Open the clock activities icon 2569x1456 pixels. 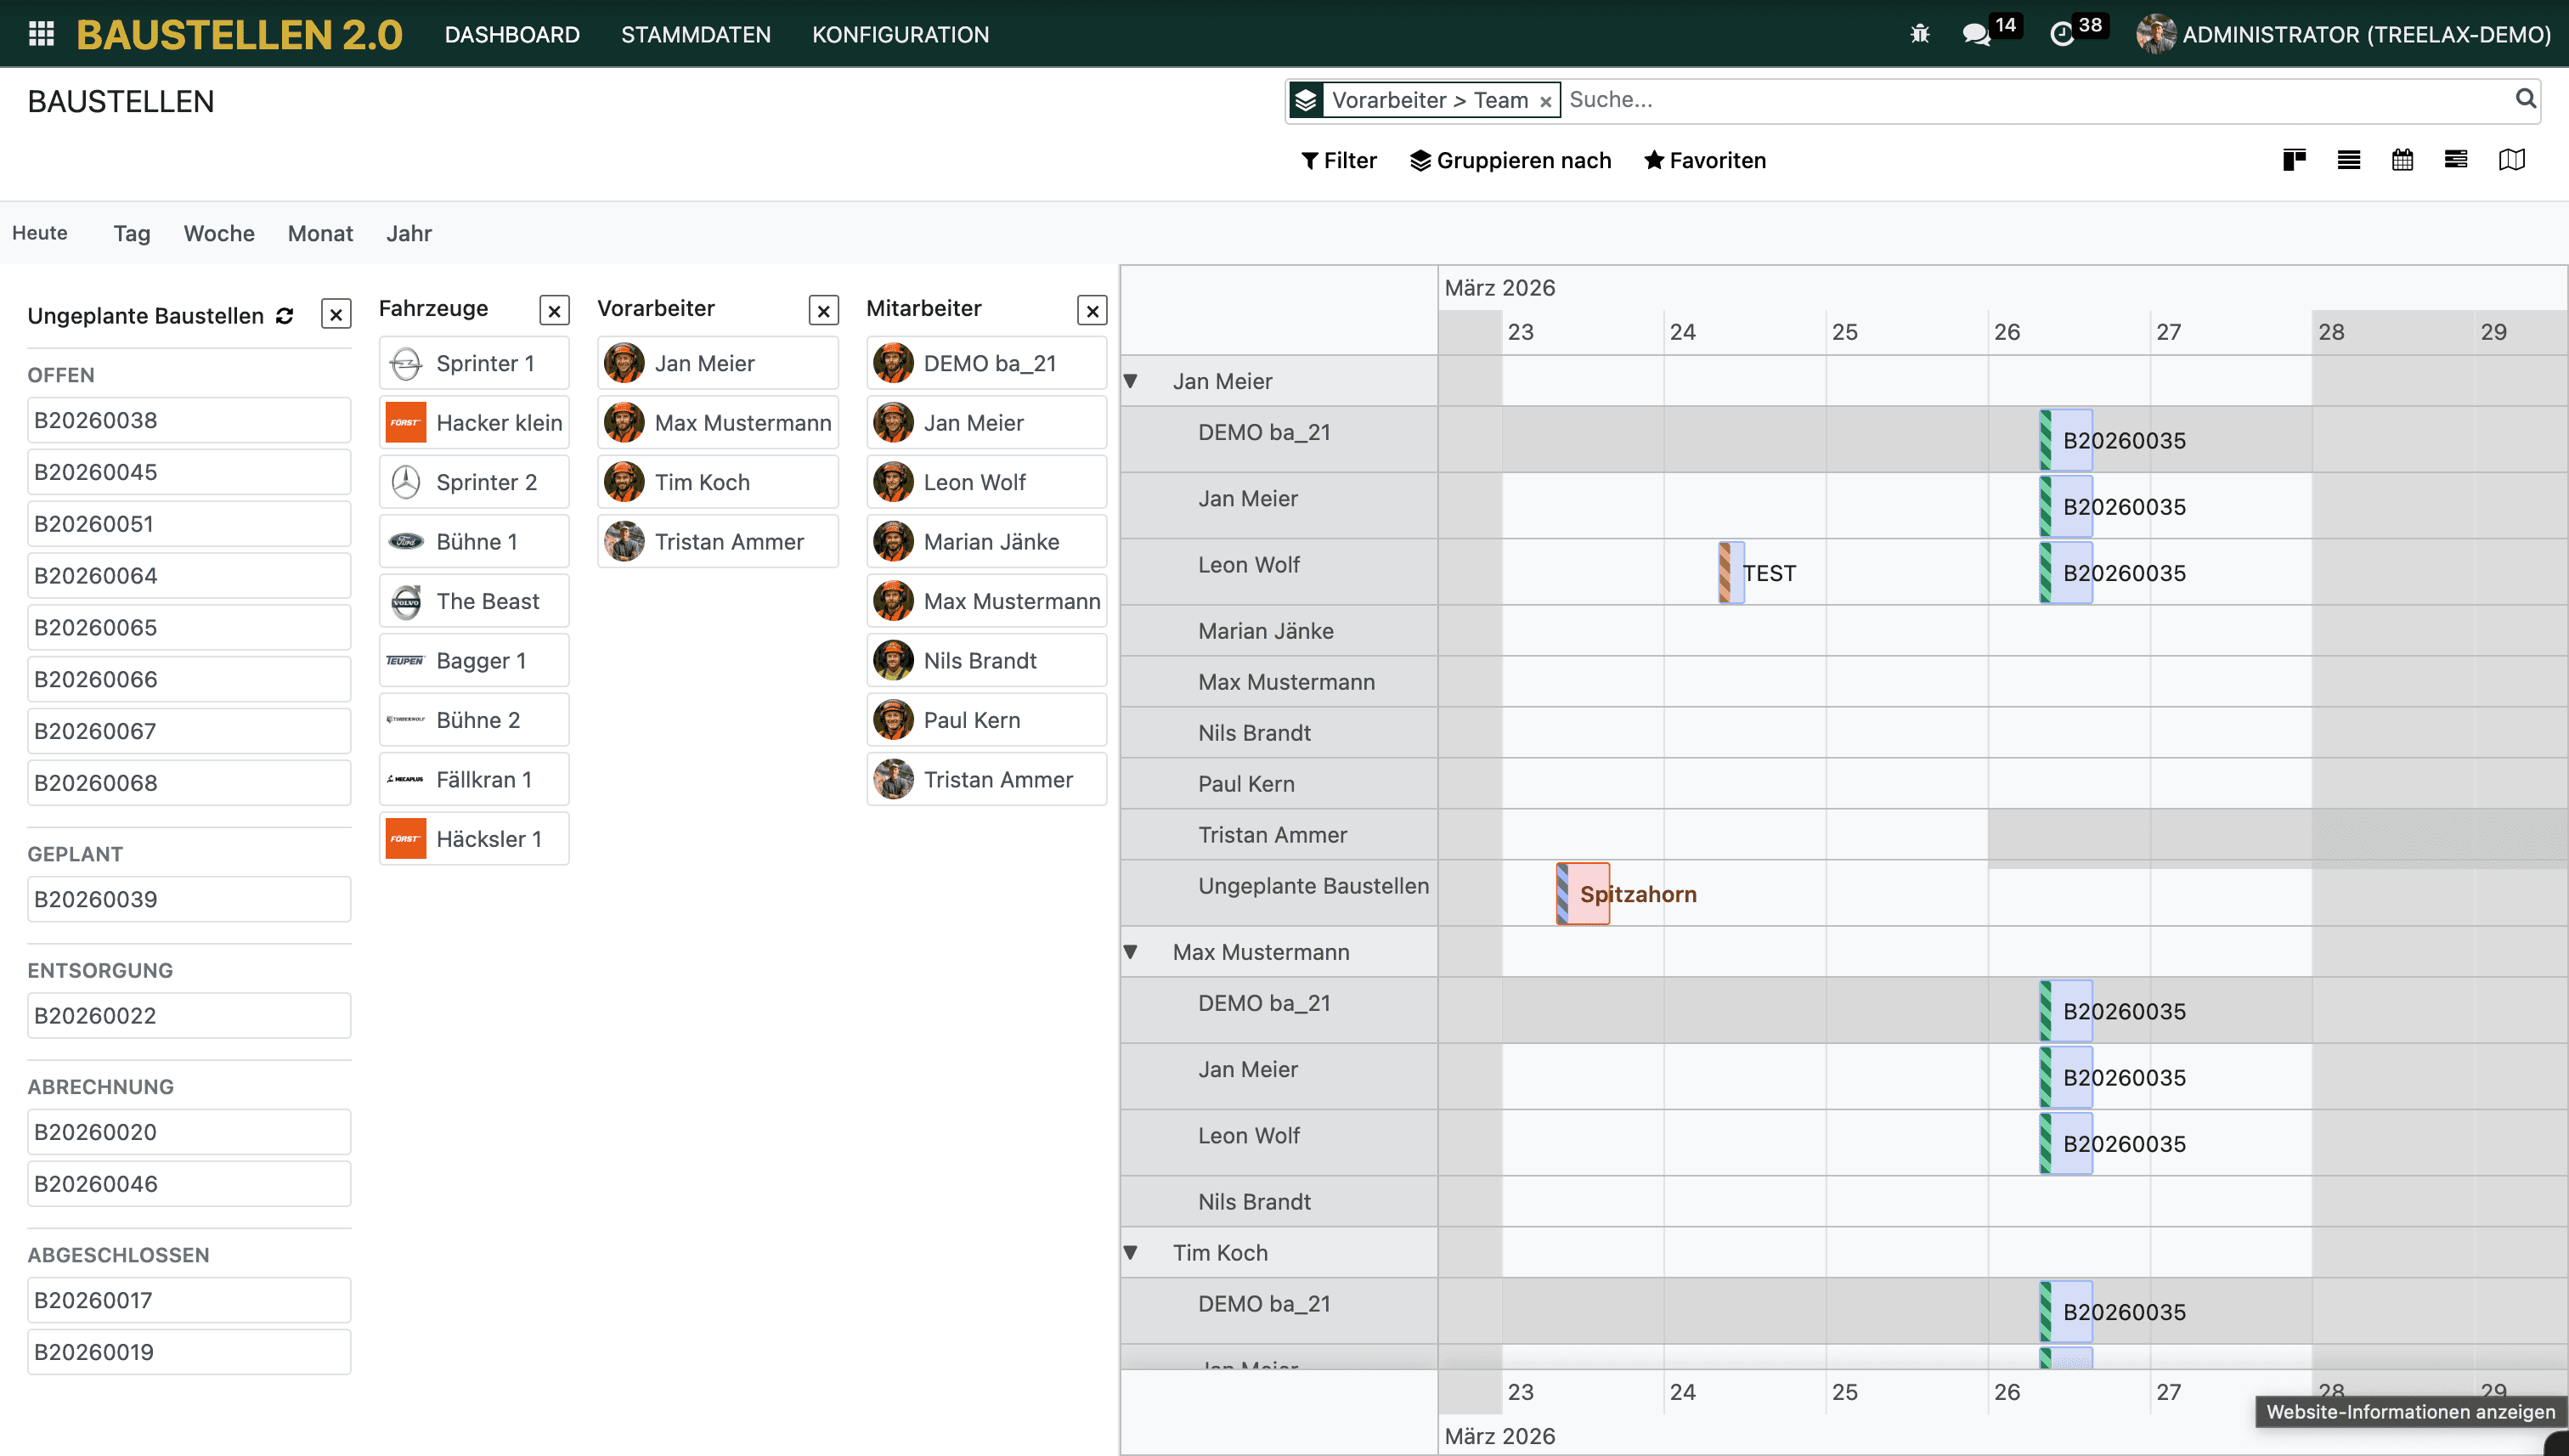coord(2061,34)
